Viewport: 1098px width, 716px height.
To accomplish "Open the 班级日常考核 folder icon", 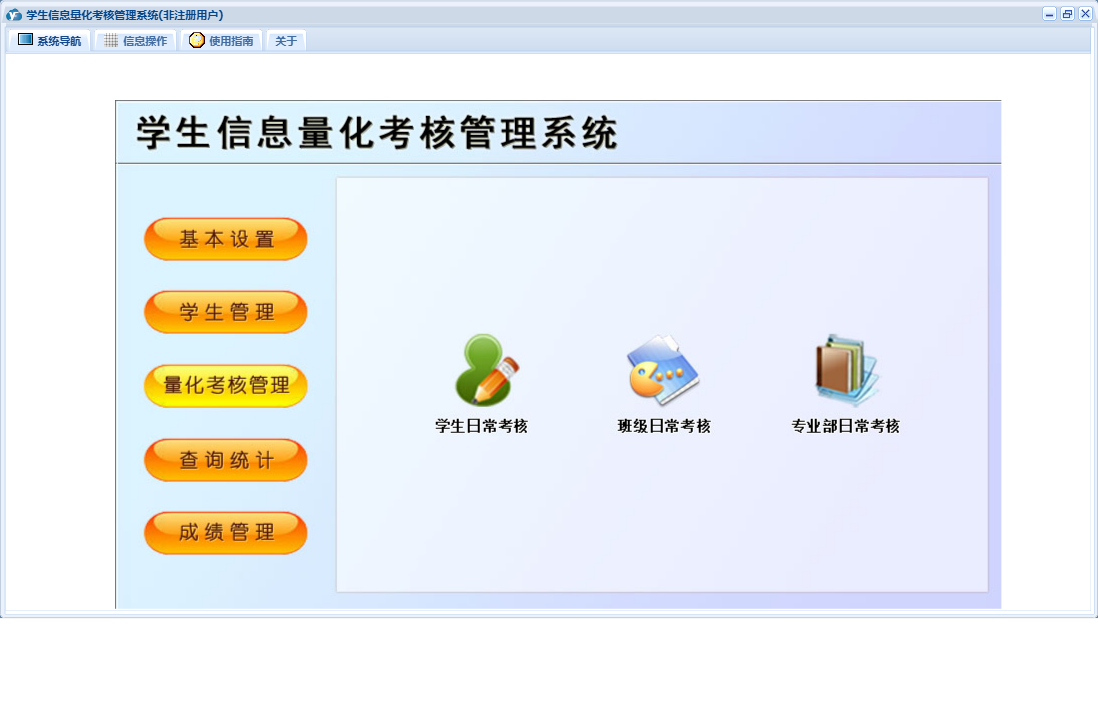I will tap(663, 370).
